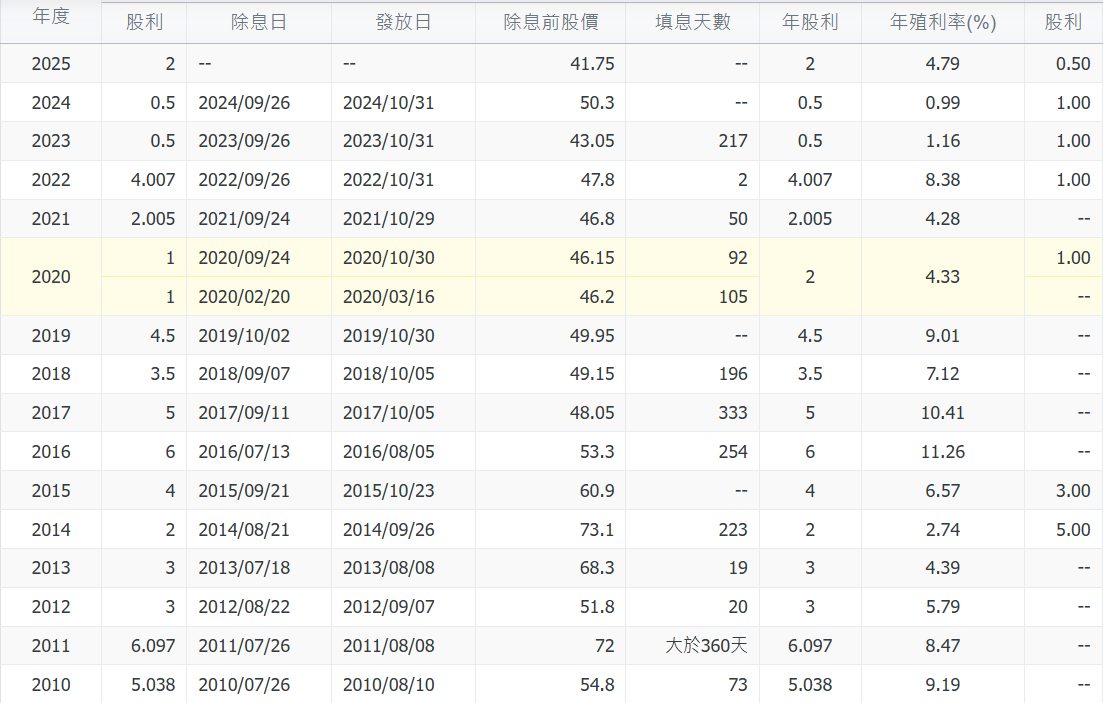The image size is (1103, 703).
Task: Click payment date 2014/09/26
Action: pyautogui.click(x=388, y=530)
